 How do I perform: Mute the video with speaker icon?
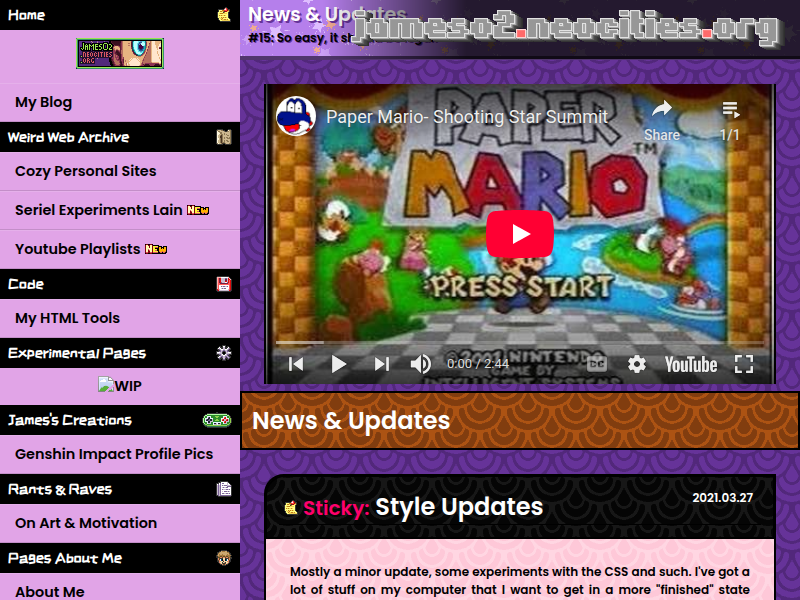[x=421, y=364]
